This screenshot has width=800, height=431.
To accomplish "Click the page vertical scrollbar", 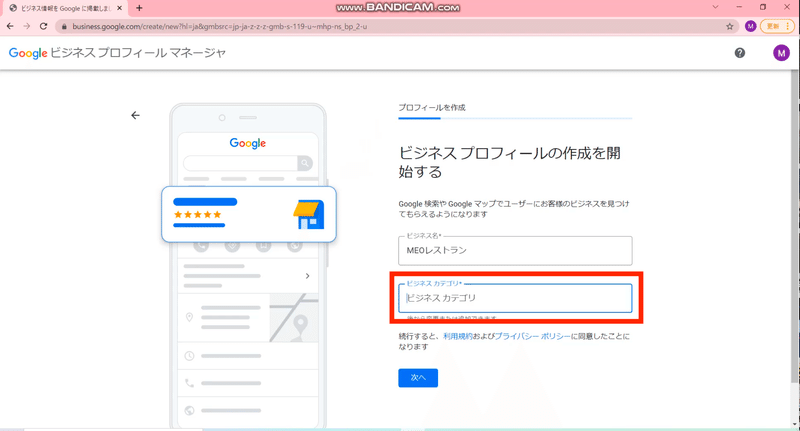I will coord(795,227).
